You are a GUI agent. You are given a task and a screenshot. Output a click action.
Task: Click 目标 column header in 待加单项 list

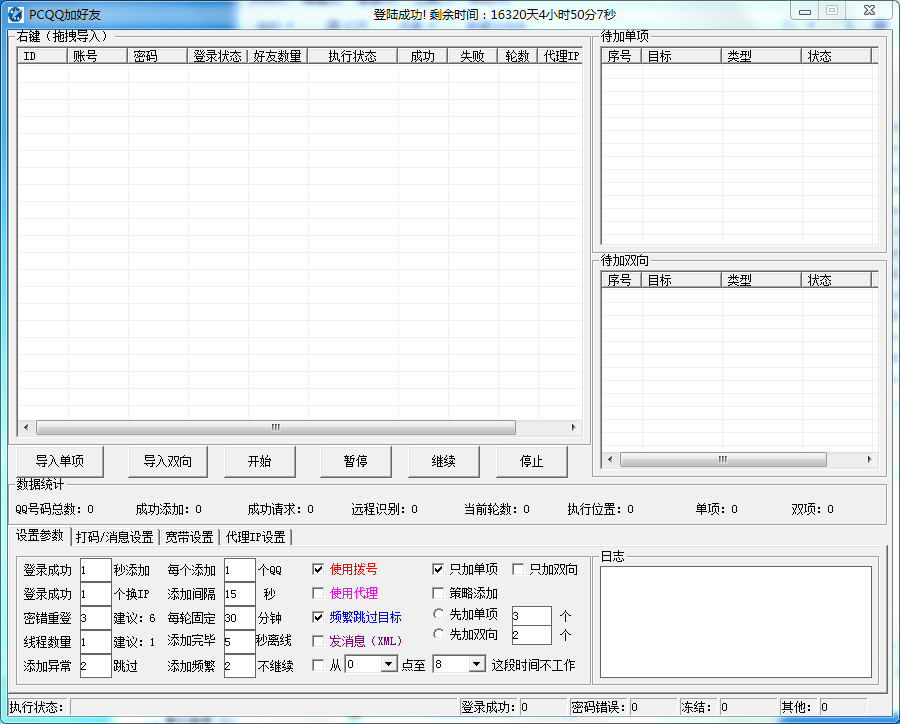(681, 56)
